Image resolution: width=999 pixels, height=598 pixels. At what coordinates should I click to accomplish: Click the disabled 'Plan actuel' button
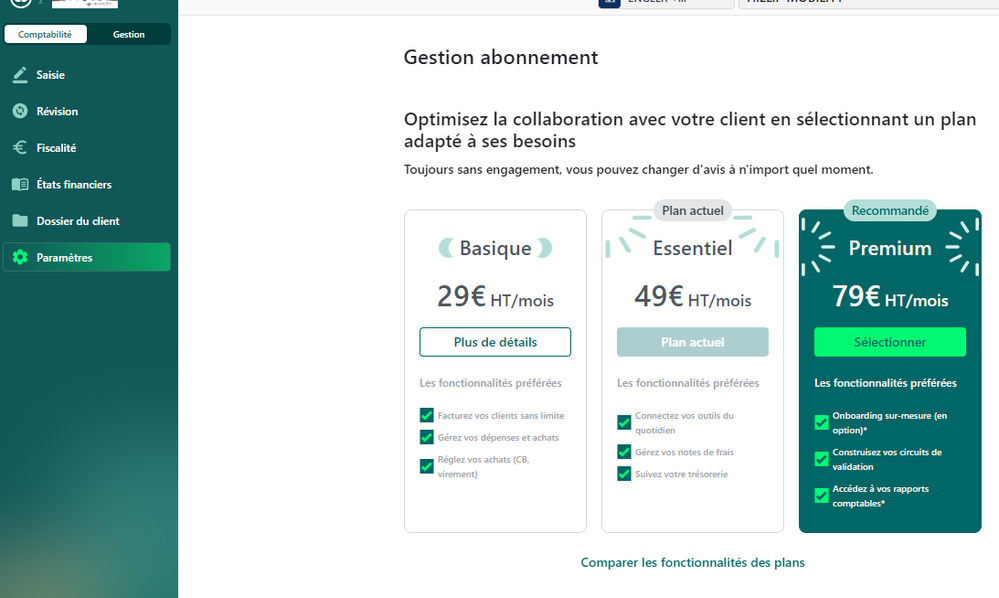click(692, 342)
